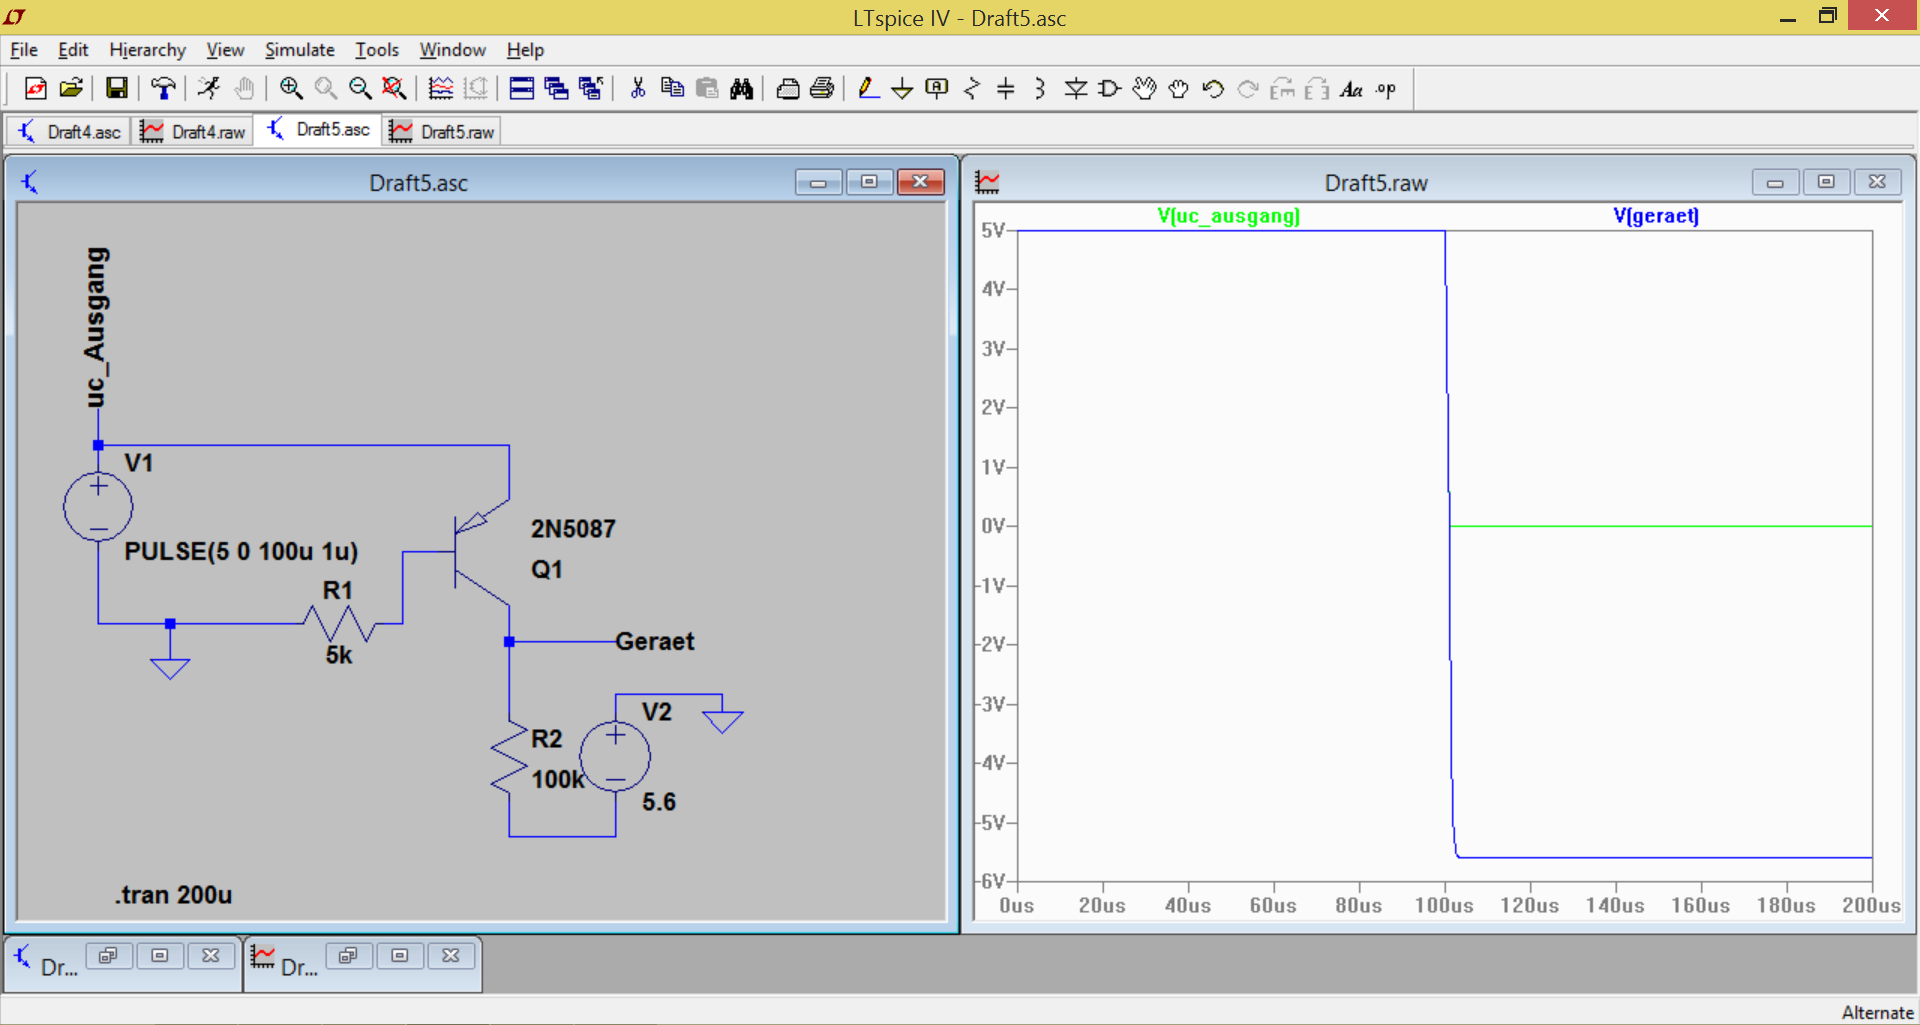Open the Tools menu
The image size is (1920, 1025).
[x=376, y=50]
